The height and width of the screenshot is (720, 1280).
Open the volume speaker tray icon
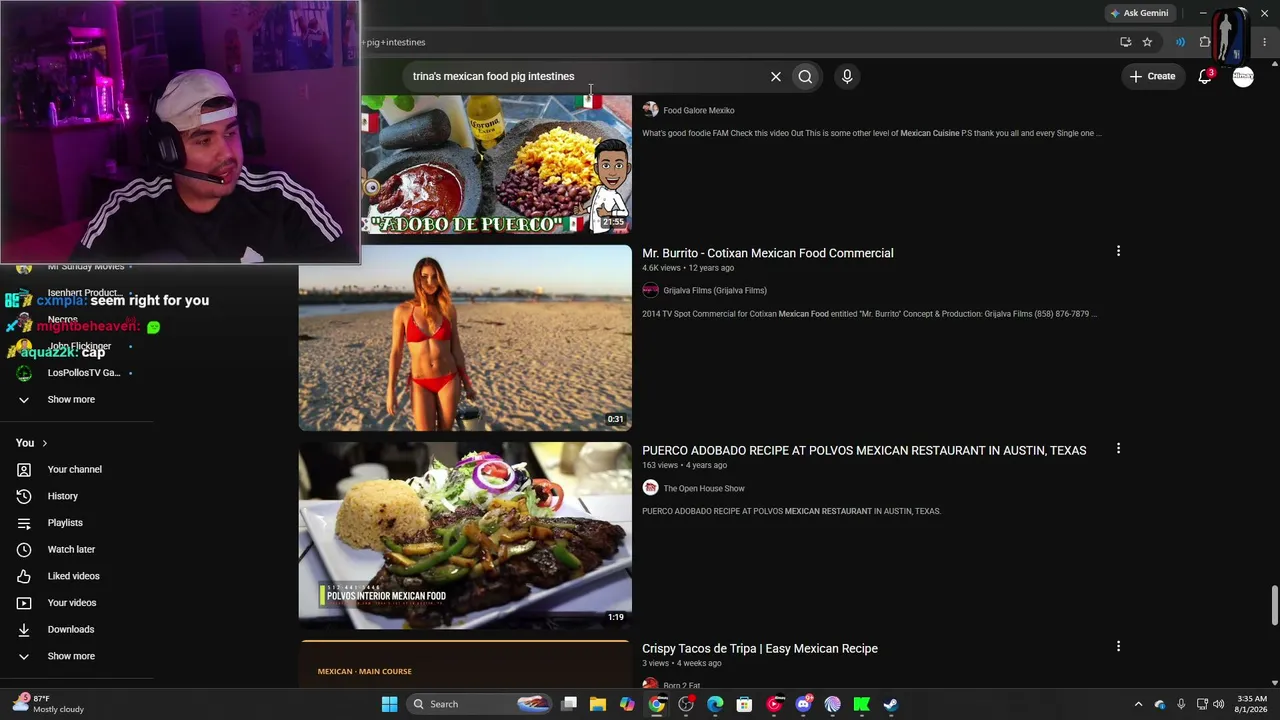pos(1219,704)
